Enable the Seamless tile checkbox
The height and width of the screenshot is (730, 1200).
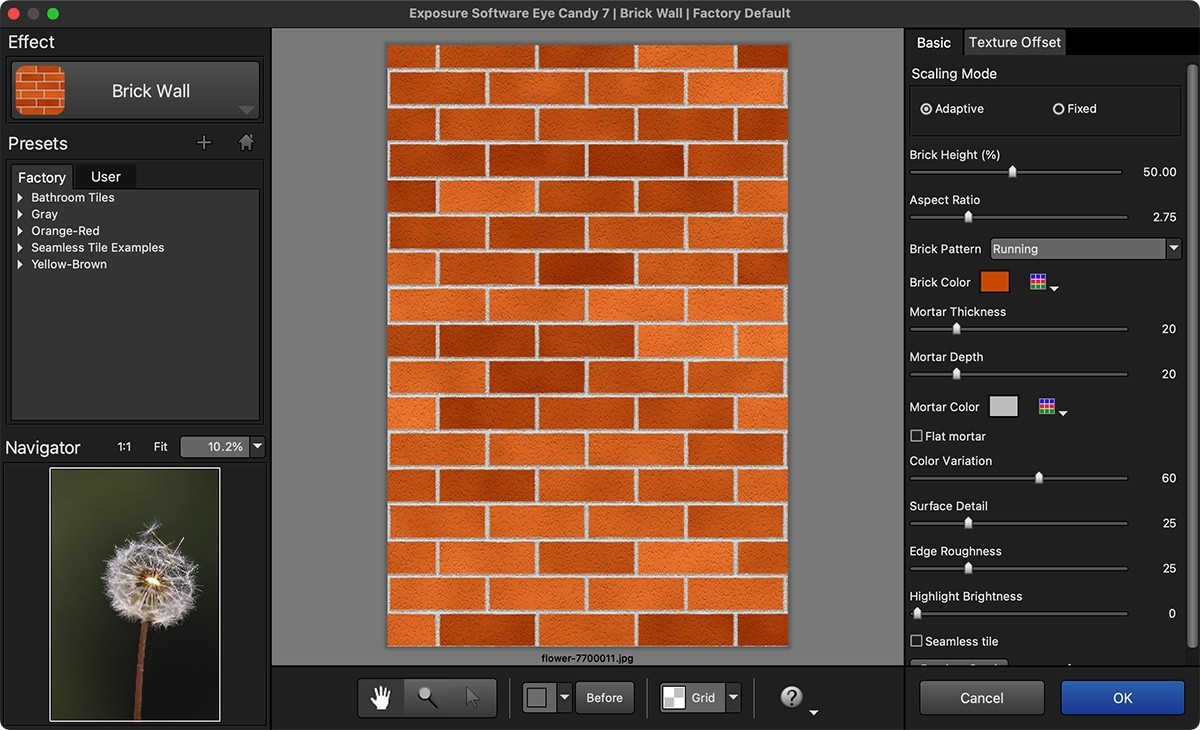pyautogui.click(x=916, y=641)
